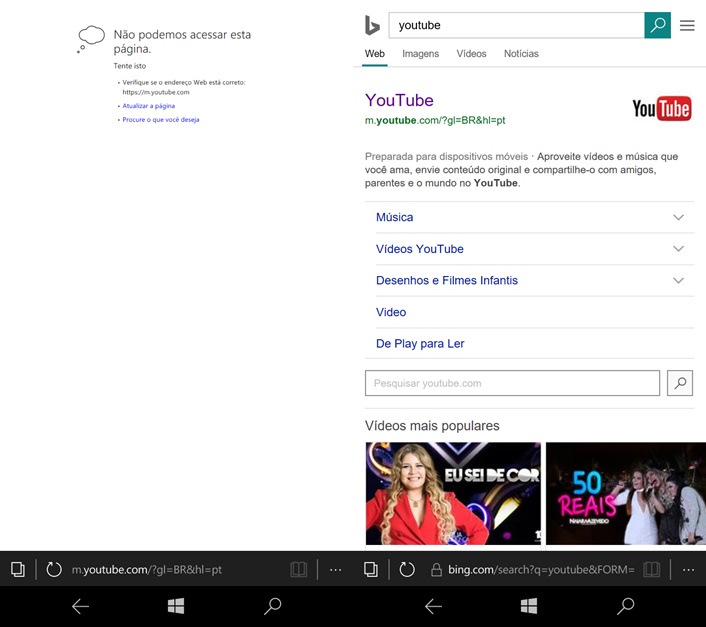Expand Desenhos e Filmes Infantis chevron
This screenshot has height=627, width=706.
pyautogui.click(x=678, y=280)
